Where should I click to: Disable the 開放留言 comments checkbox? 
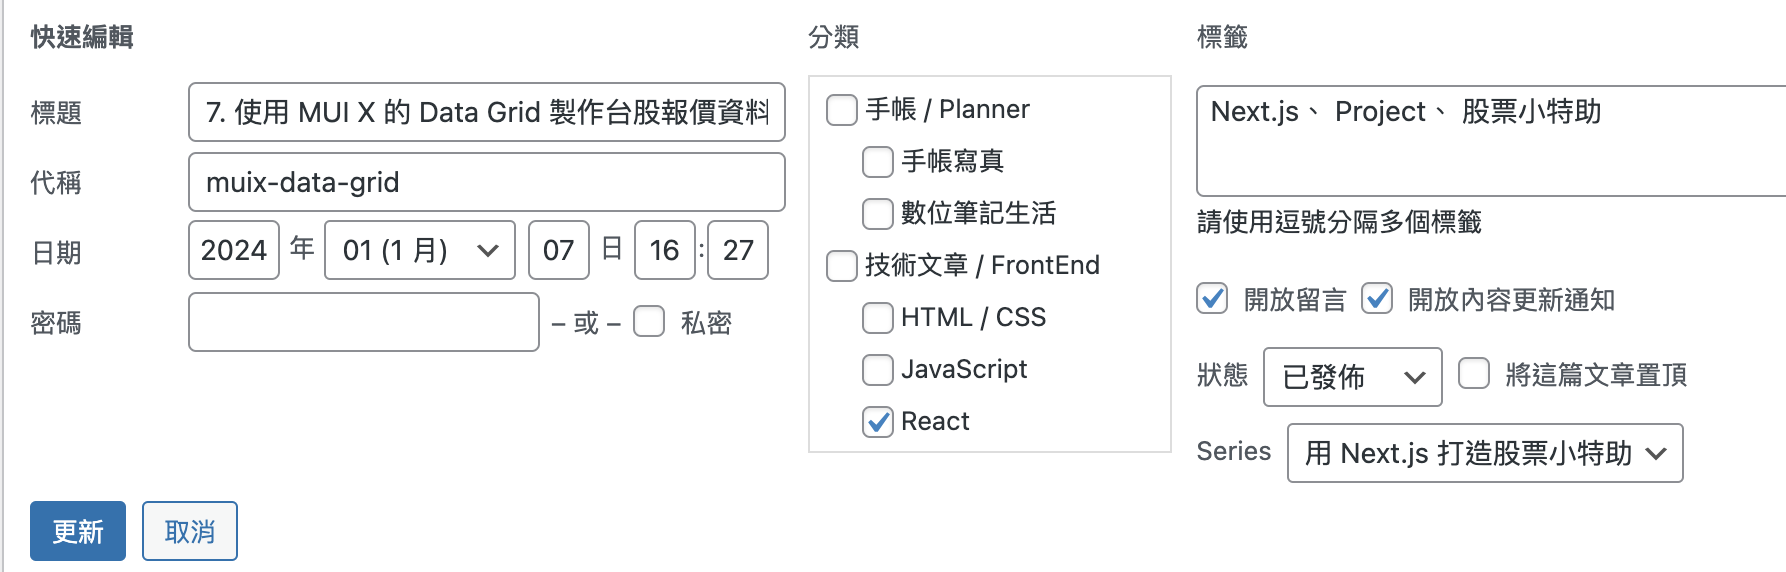pos(1212,298)
